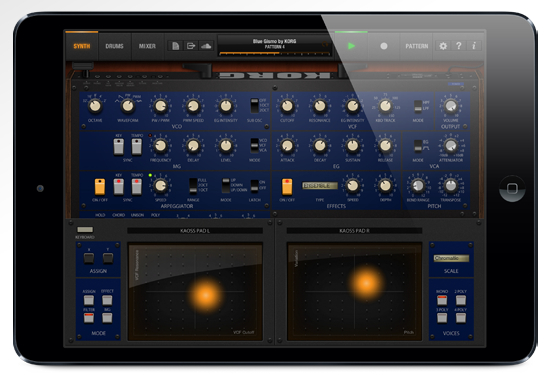Tap the Blue Gismo by KORG song display
Image resolution: width=550 pixels, height=375 pixels.
click(274, 46)
